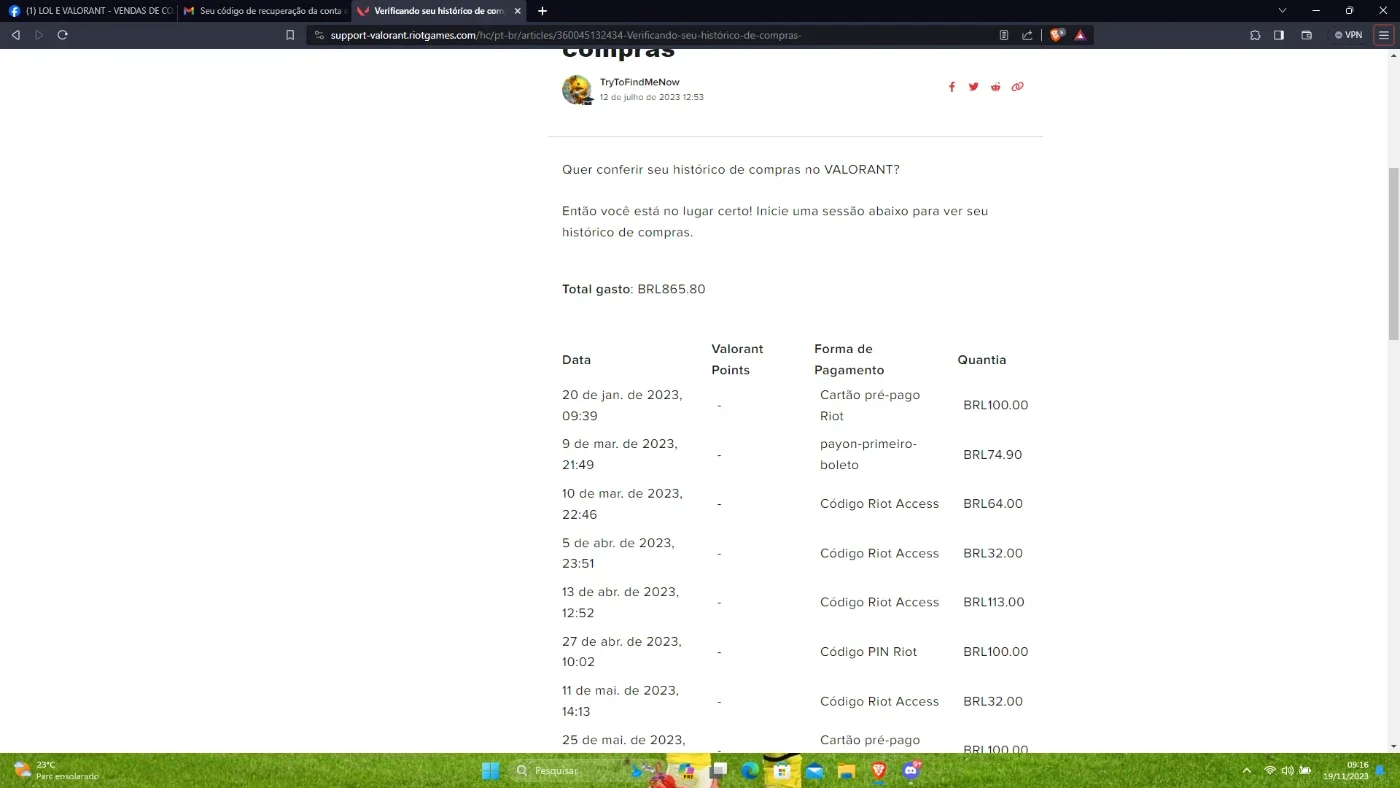The height and width of the screenshot is (788, 1400).
Task: Open TryToFindMeNow author profile
Action: click(640, 82)
